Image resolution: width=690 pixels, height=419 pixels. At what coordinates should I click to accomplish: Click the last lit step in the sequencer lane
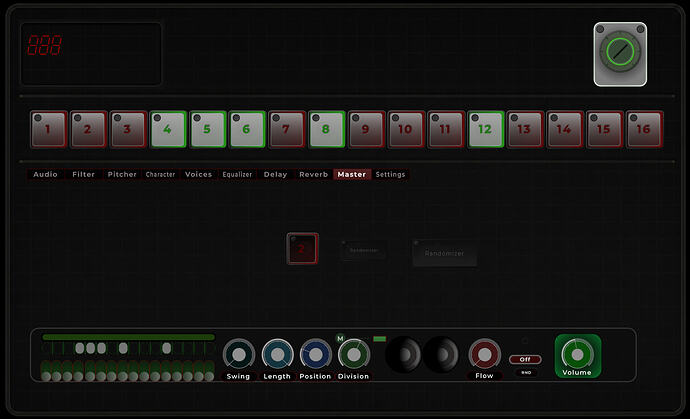[166, 348]
